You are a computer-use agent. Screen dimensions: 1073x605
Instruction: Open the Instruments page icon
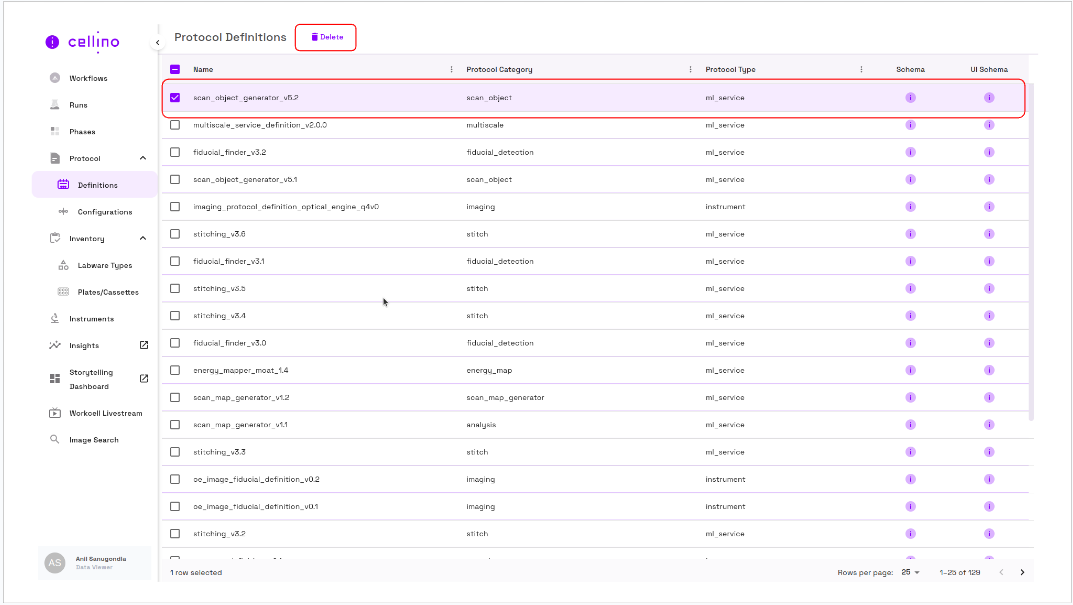tap(55, 319)
